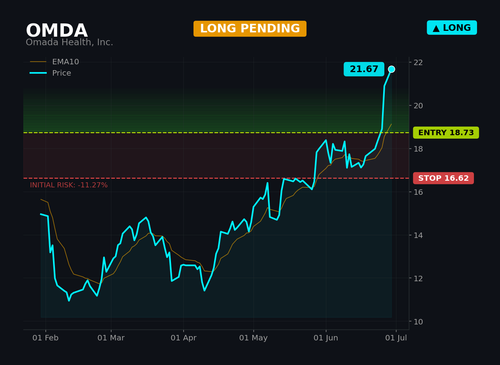
Task: Click the 01 Jun axis label
Action: click(x=326, y=338)
